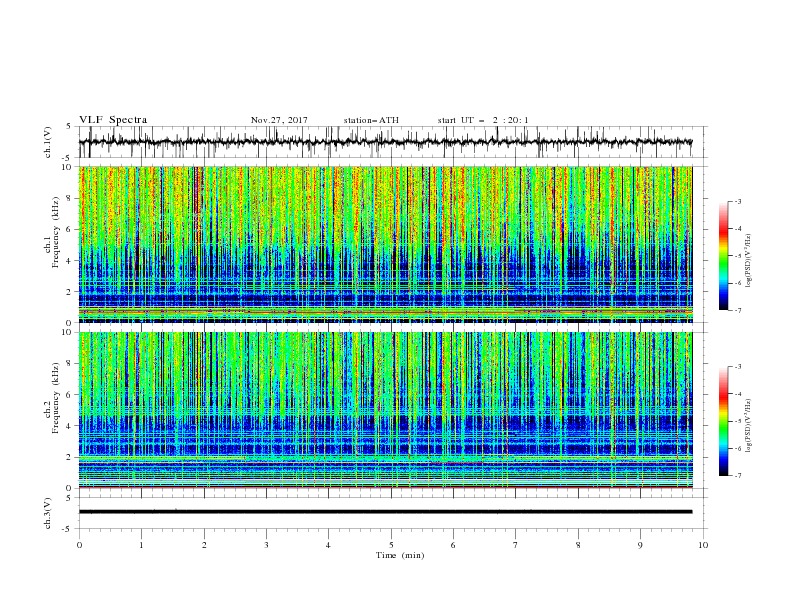Click inside the ch.2 spectrogram panel

(385, 410)
